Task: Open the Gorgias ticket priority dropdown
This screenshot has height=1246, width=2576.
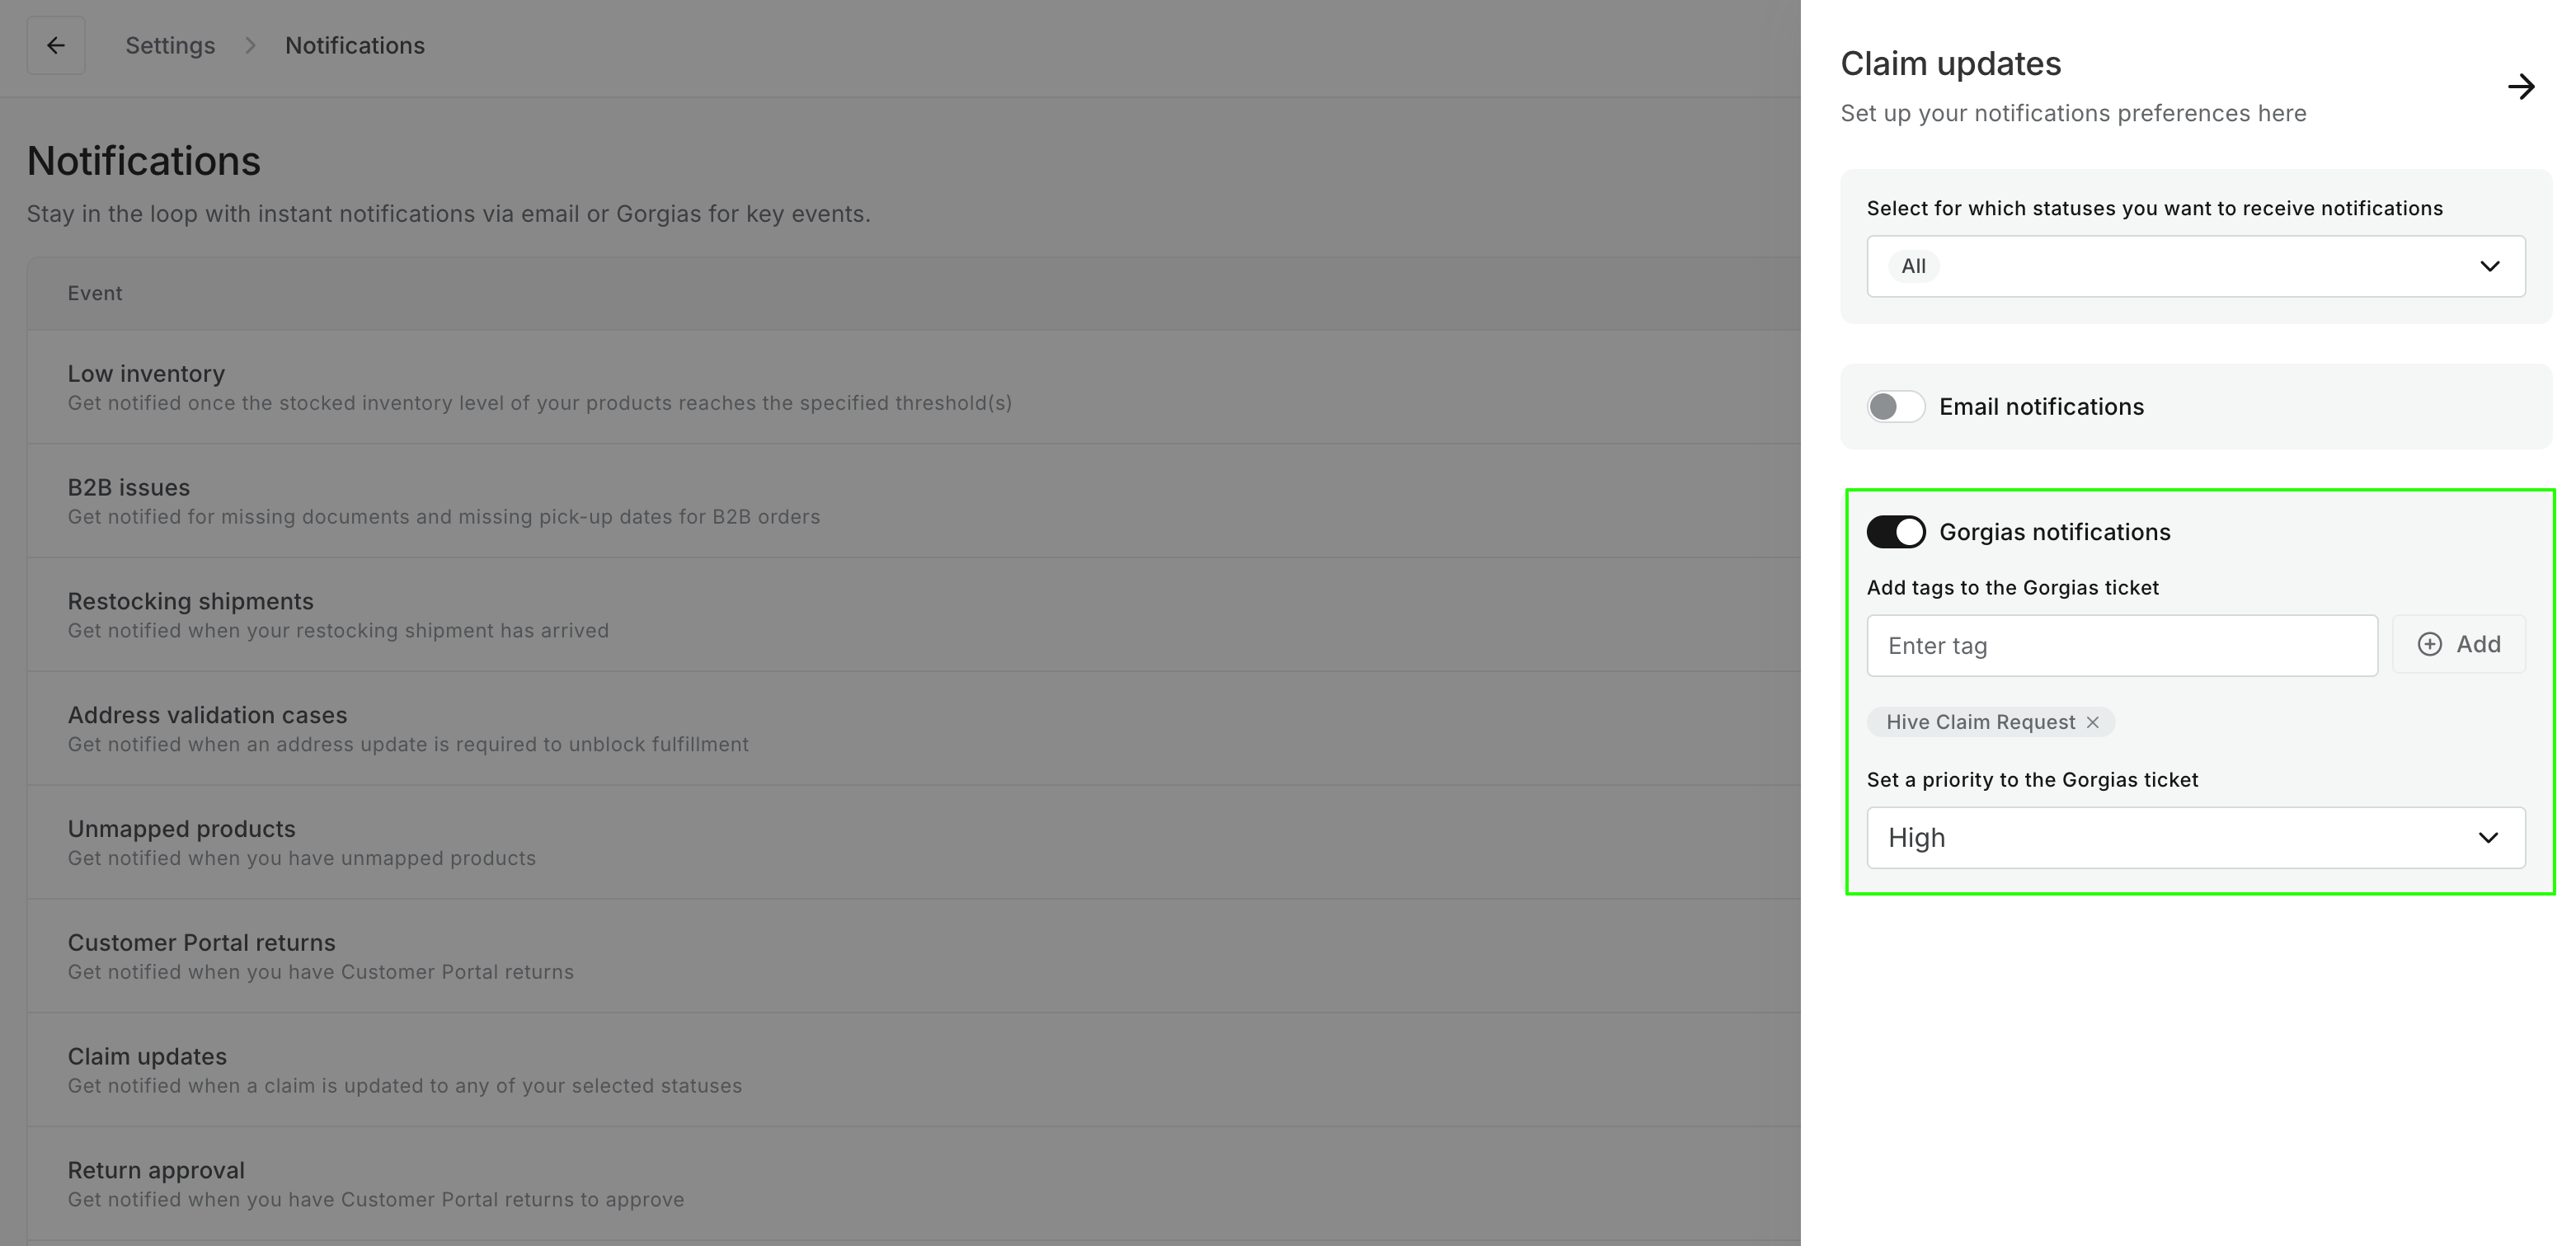Action: tap(2196, 838)
